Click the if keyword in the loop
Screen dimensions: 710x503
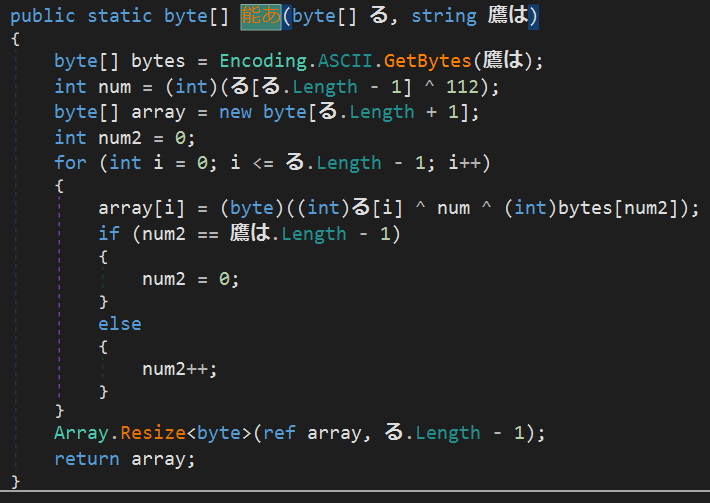pyautogui.click(x=109, y=234)
